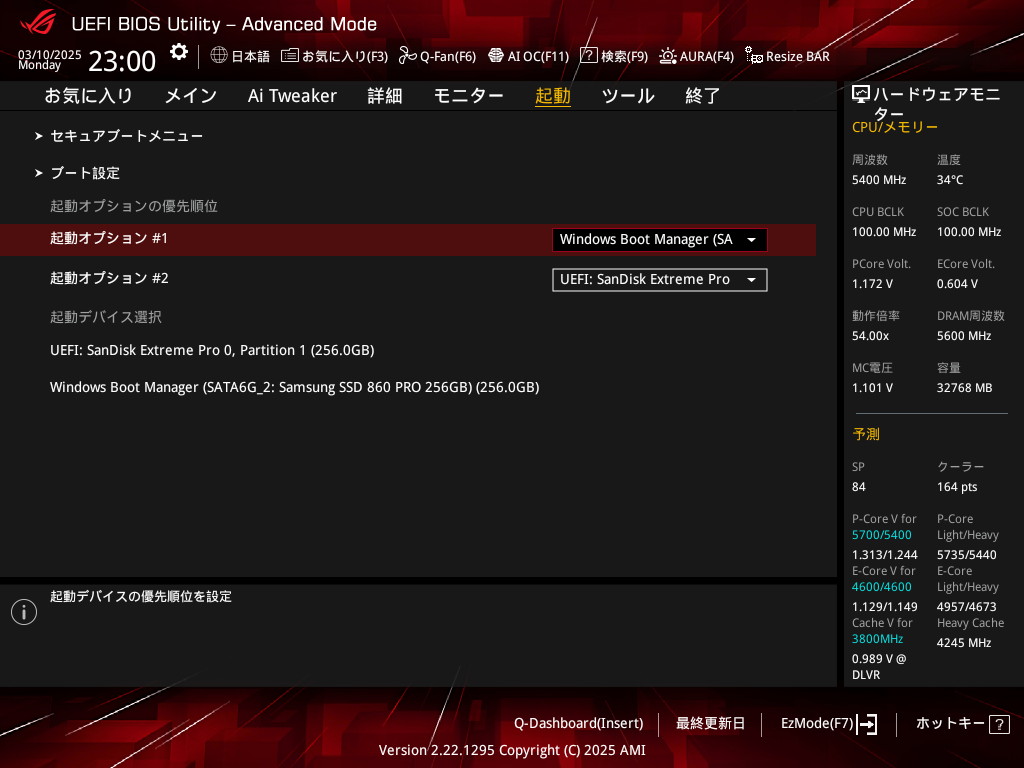Screen dimensions: 1024x768
Task: Click the 5400 MHz frequency value
Action: [879, 180]
